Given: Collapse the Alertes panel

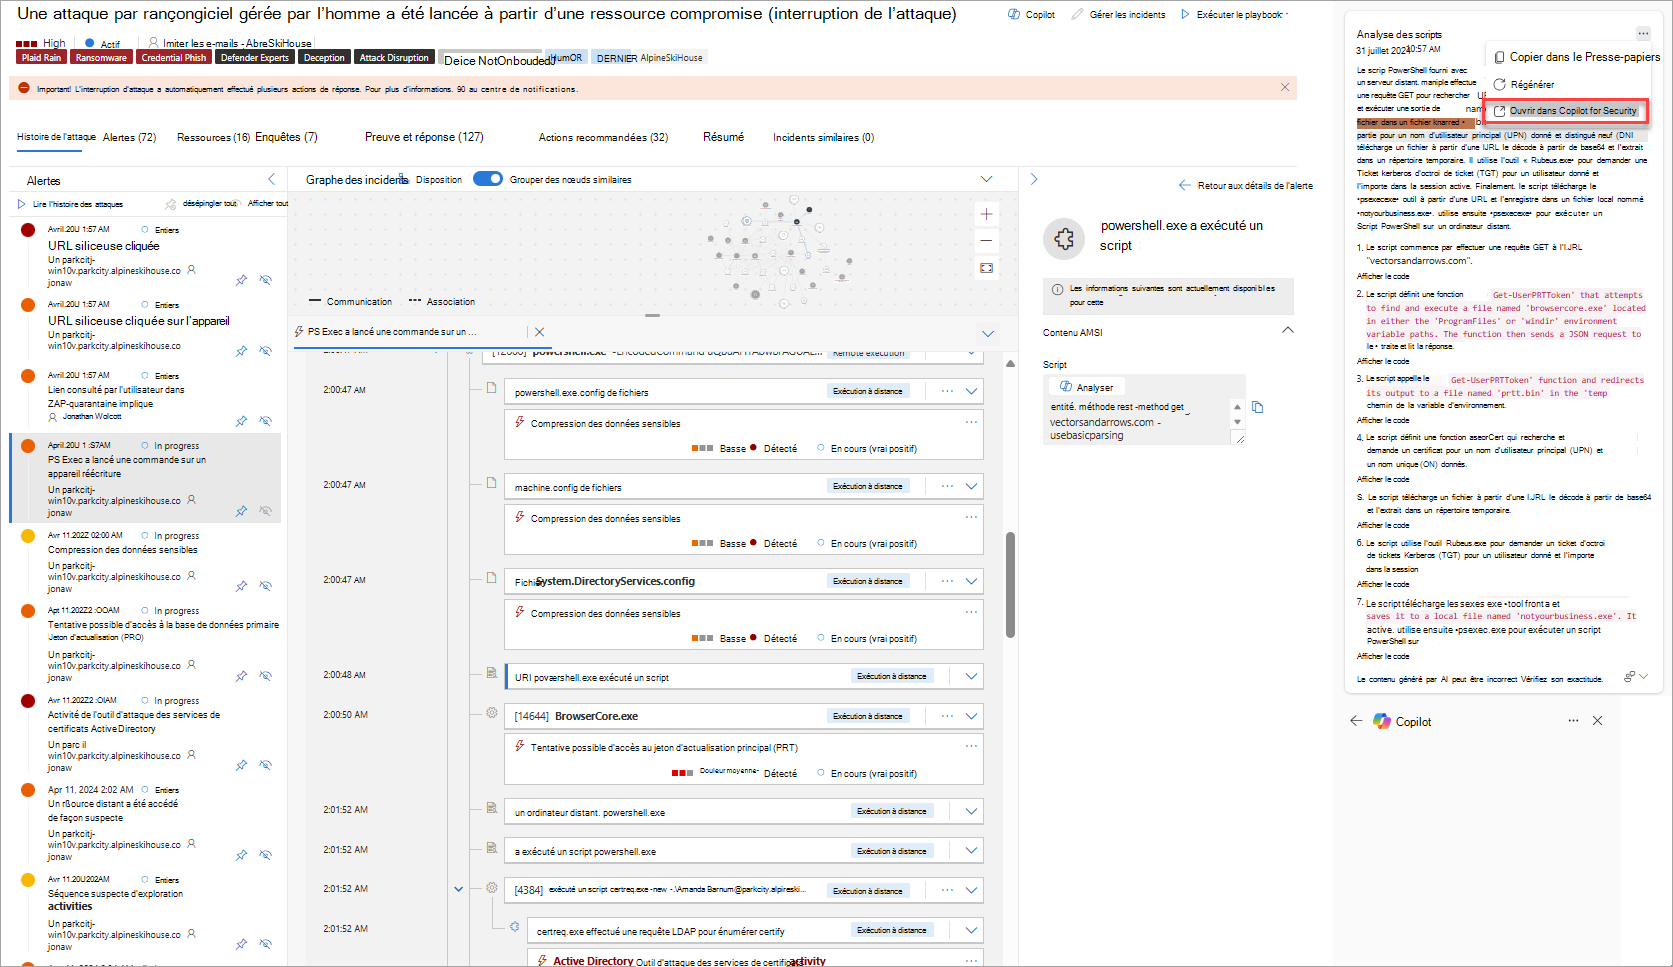Looking at the screenshot, I should coord(272,179).
